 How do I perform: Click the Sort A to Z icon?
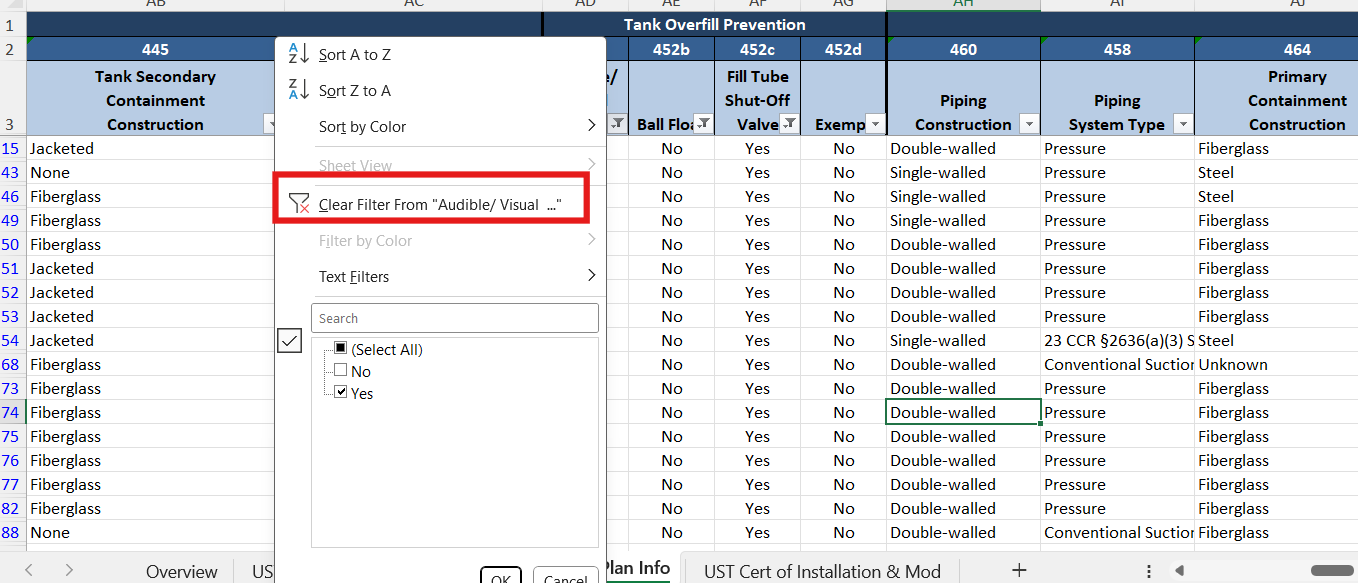(x=298, y=54)
